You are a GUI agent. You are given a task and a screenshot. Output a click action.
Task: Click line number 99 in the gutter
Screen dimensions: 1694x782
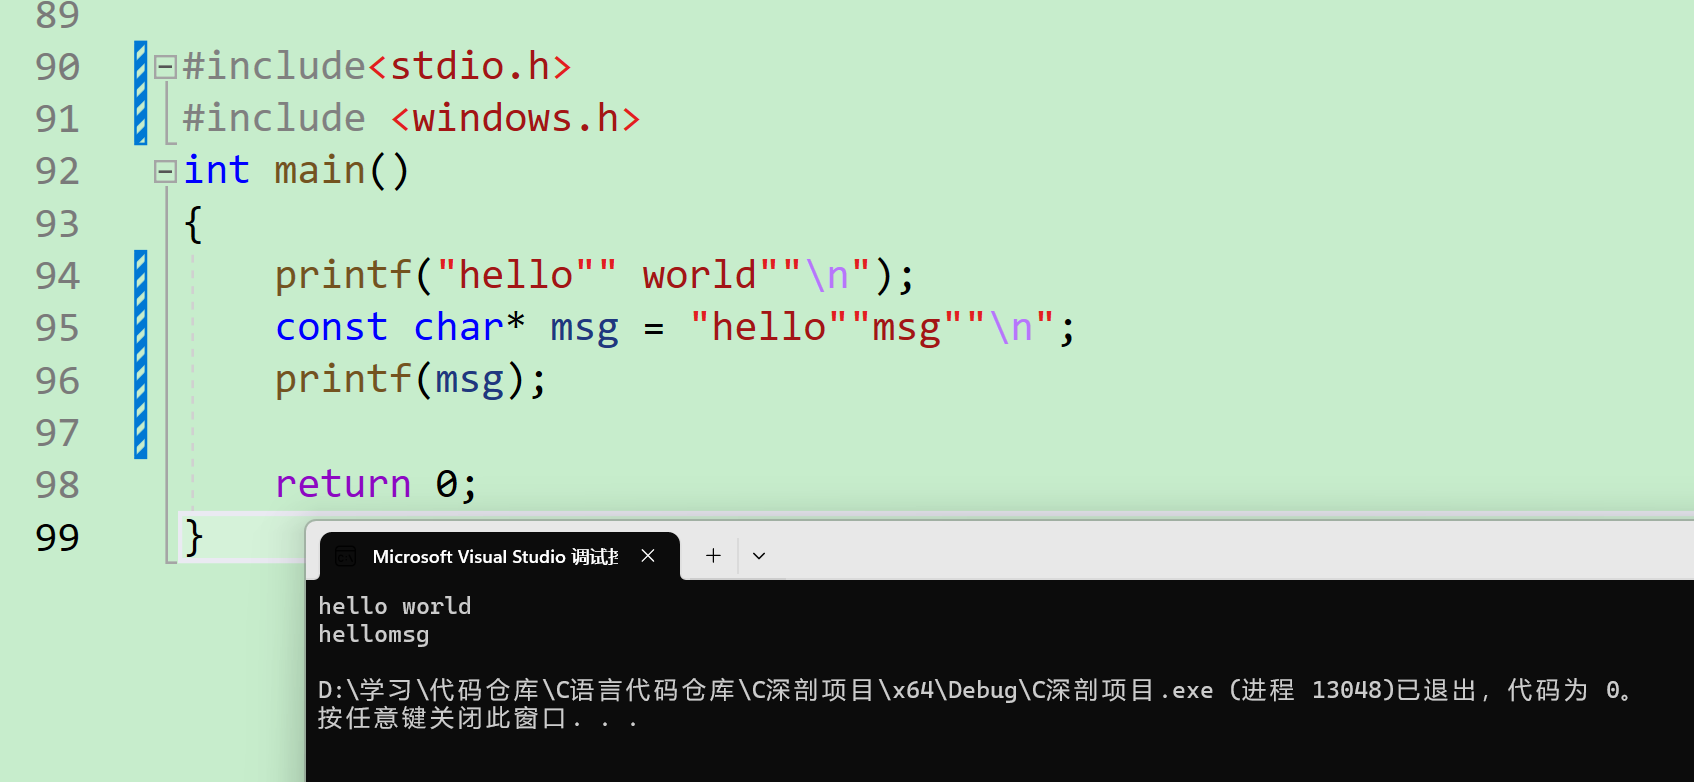[x=57, y=538]
